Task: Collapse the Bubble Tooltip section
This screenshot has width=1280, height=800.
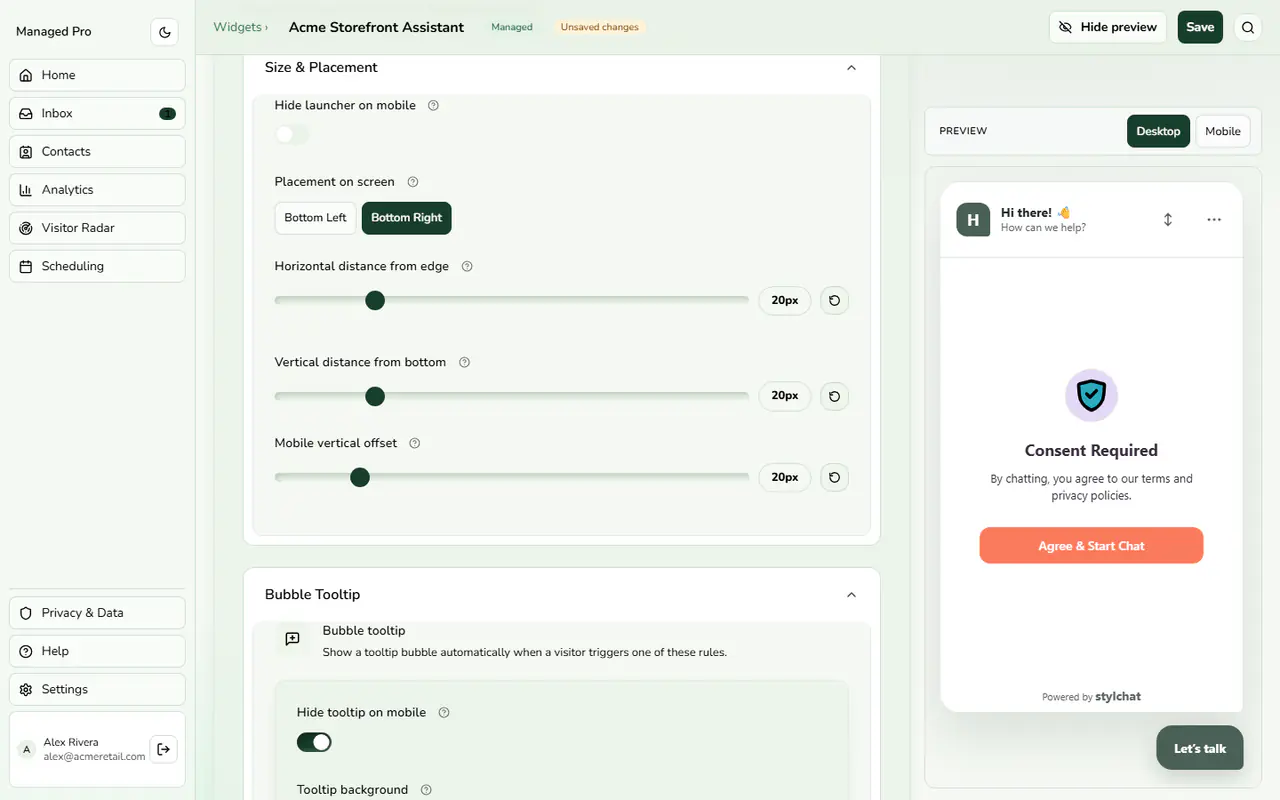Action: (x=851, y=595)
